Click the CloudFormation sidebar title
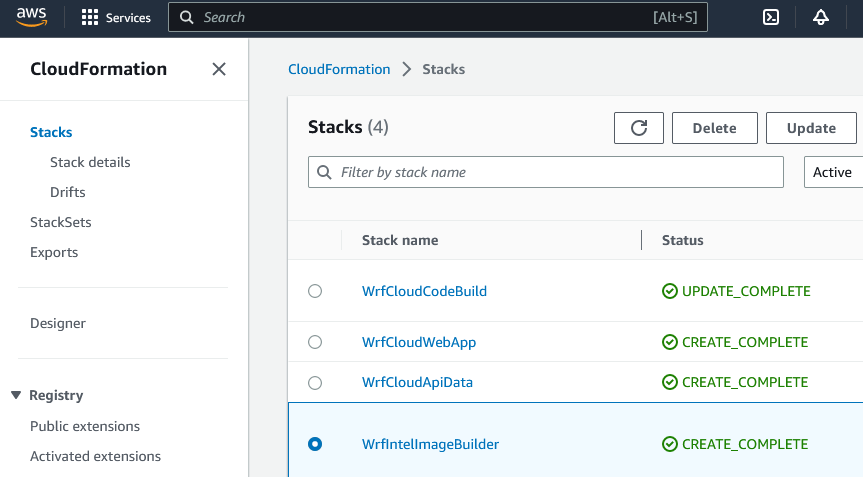This screenshot has height=477, width=863. click(x=99, y=69)
